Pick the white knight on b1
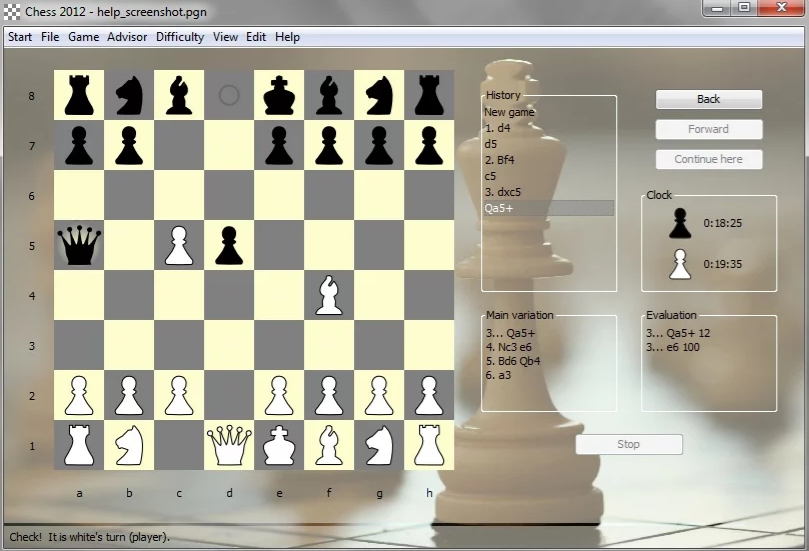 pyautogui.click(x=129, y=445)
